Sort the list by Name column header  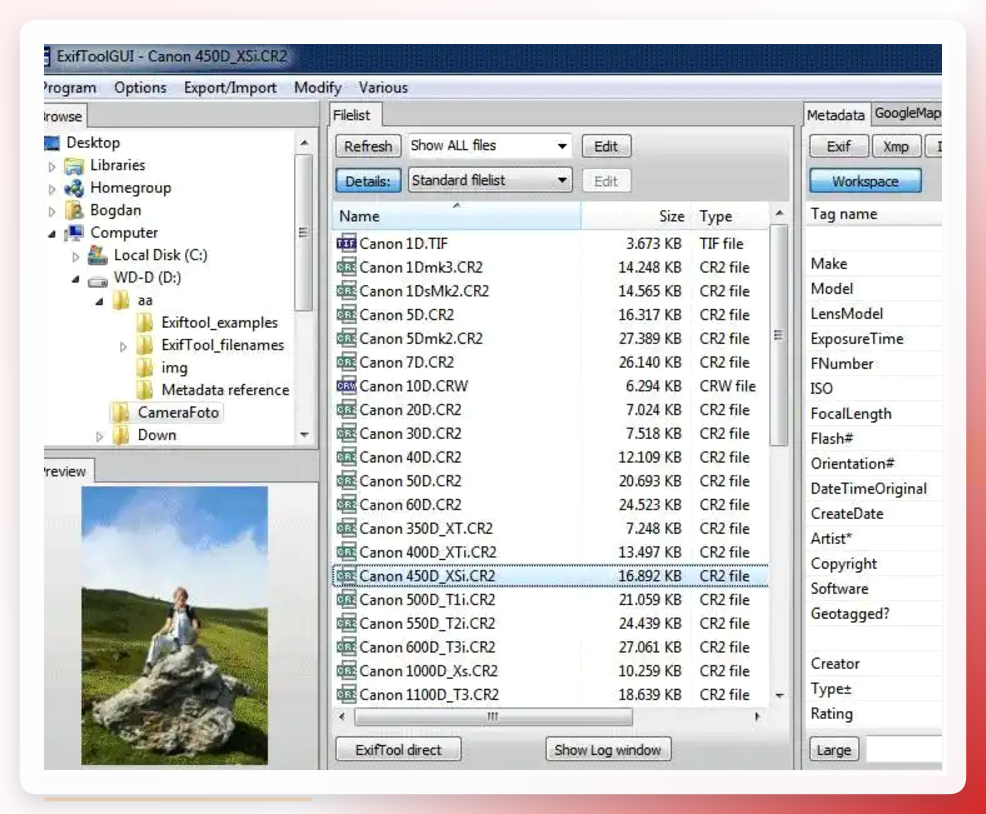pos(456,216)
